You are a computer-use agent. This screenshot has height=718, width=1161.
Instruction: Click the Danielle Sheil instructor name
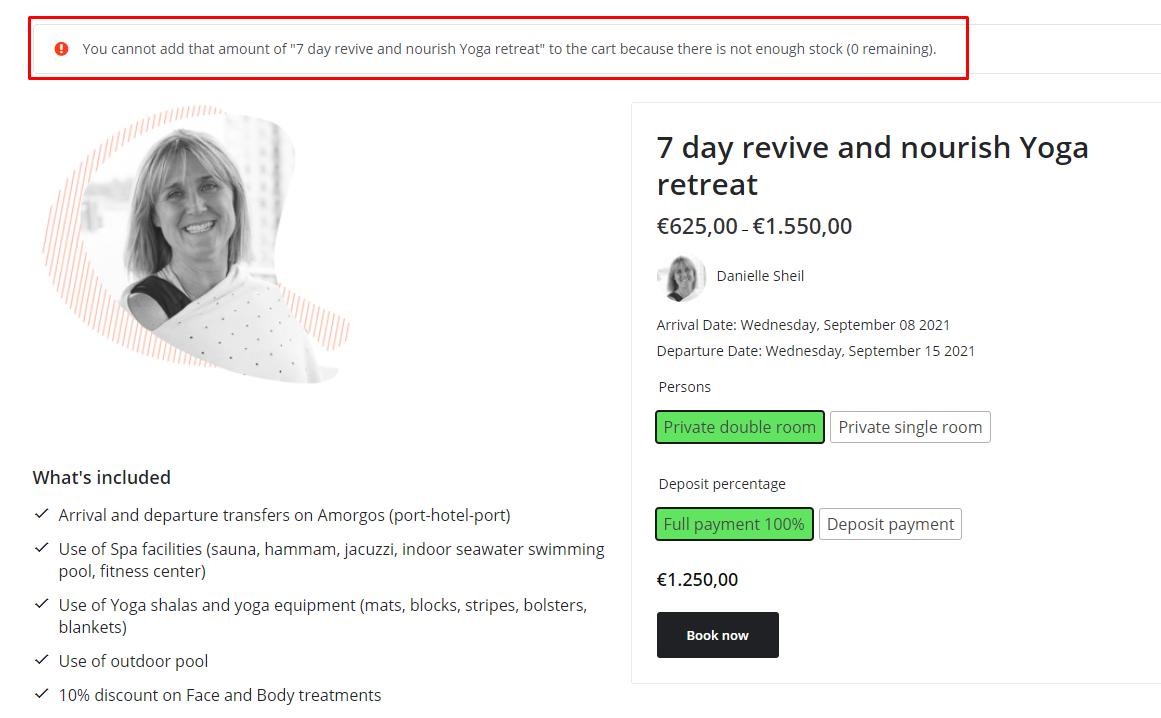[760, 276]
